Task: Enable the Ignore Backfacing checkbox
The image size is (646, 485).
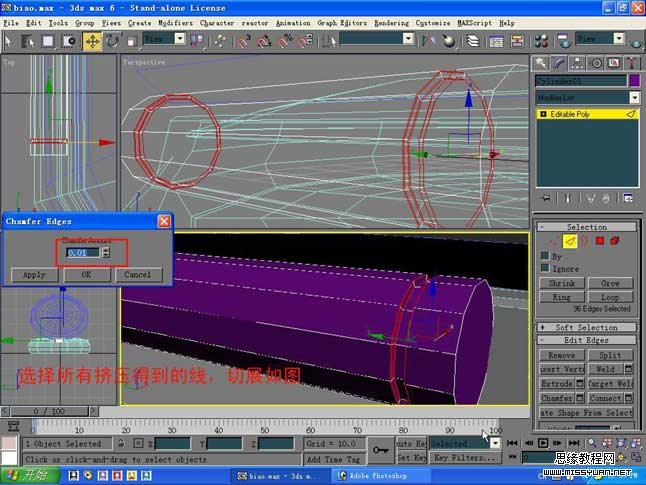Action: (545, 268)
